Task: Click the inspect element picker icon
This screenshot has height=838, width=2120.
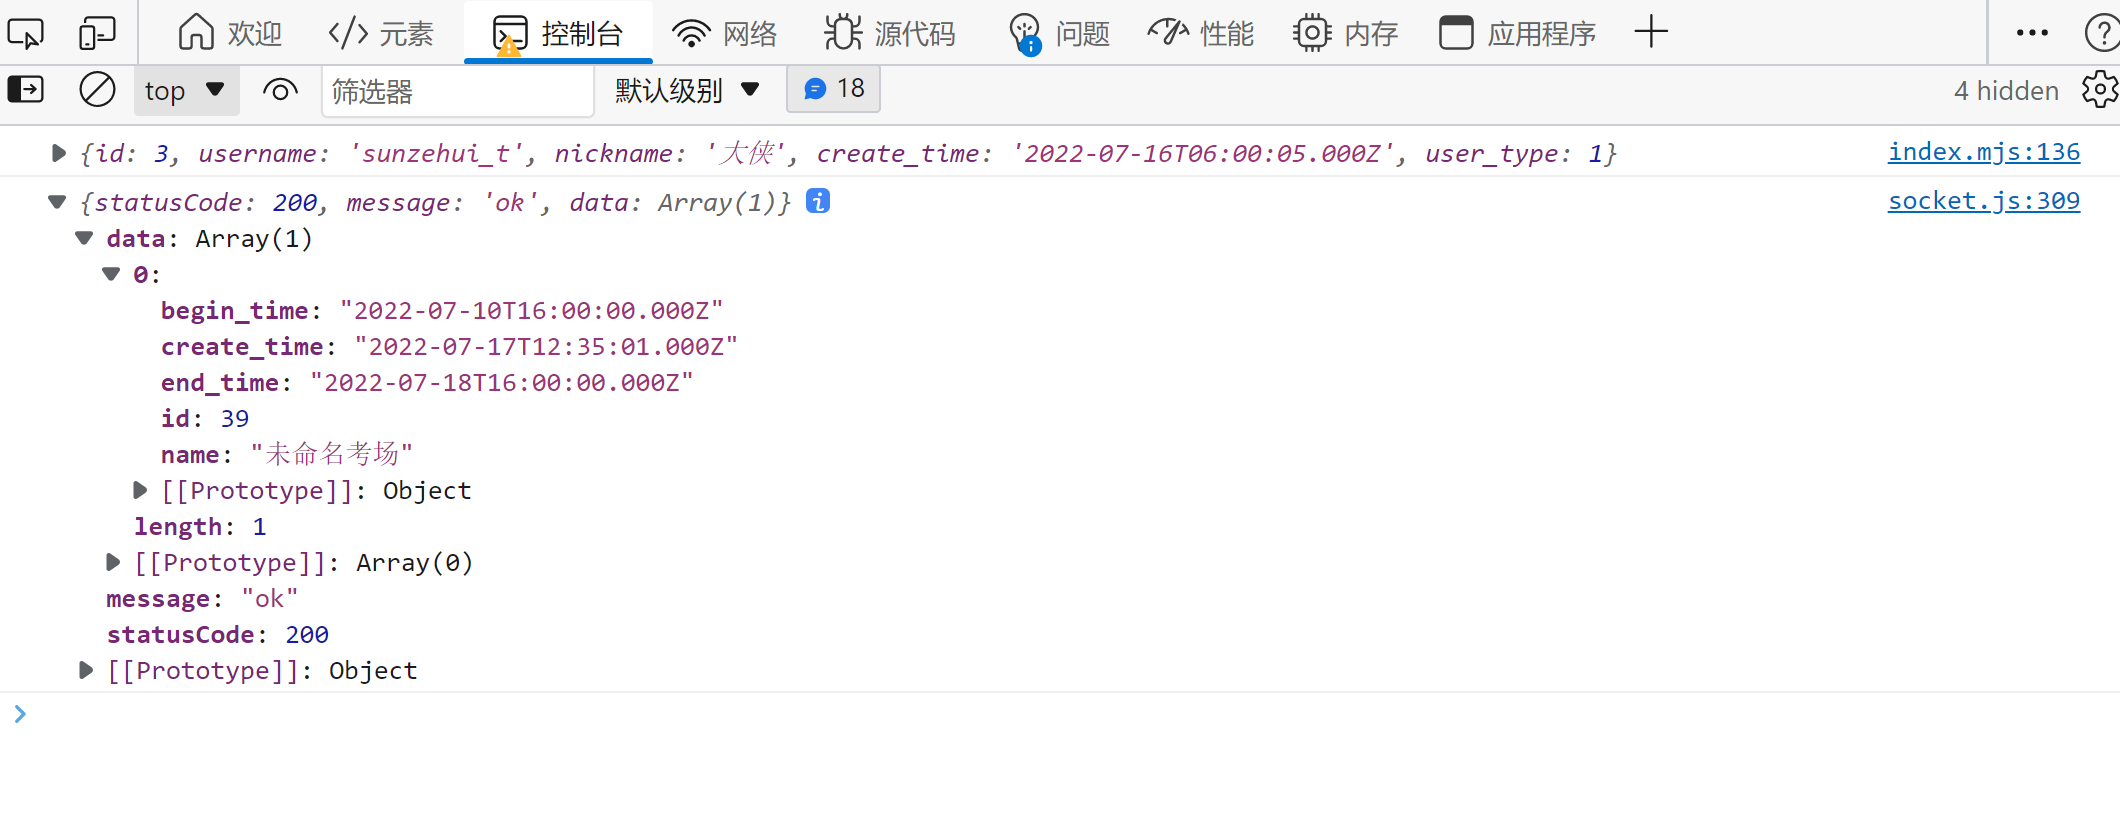Action: [x=26, y=33]
